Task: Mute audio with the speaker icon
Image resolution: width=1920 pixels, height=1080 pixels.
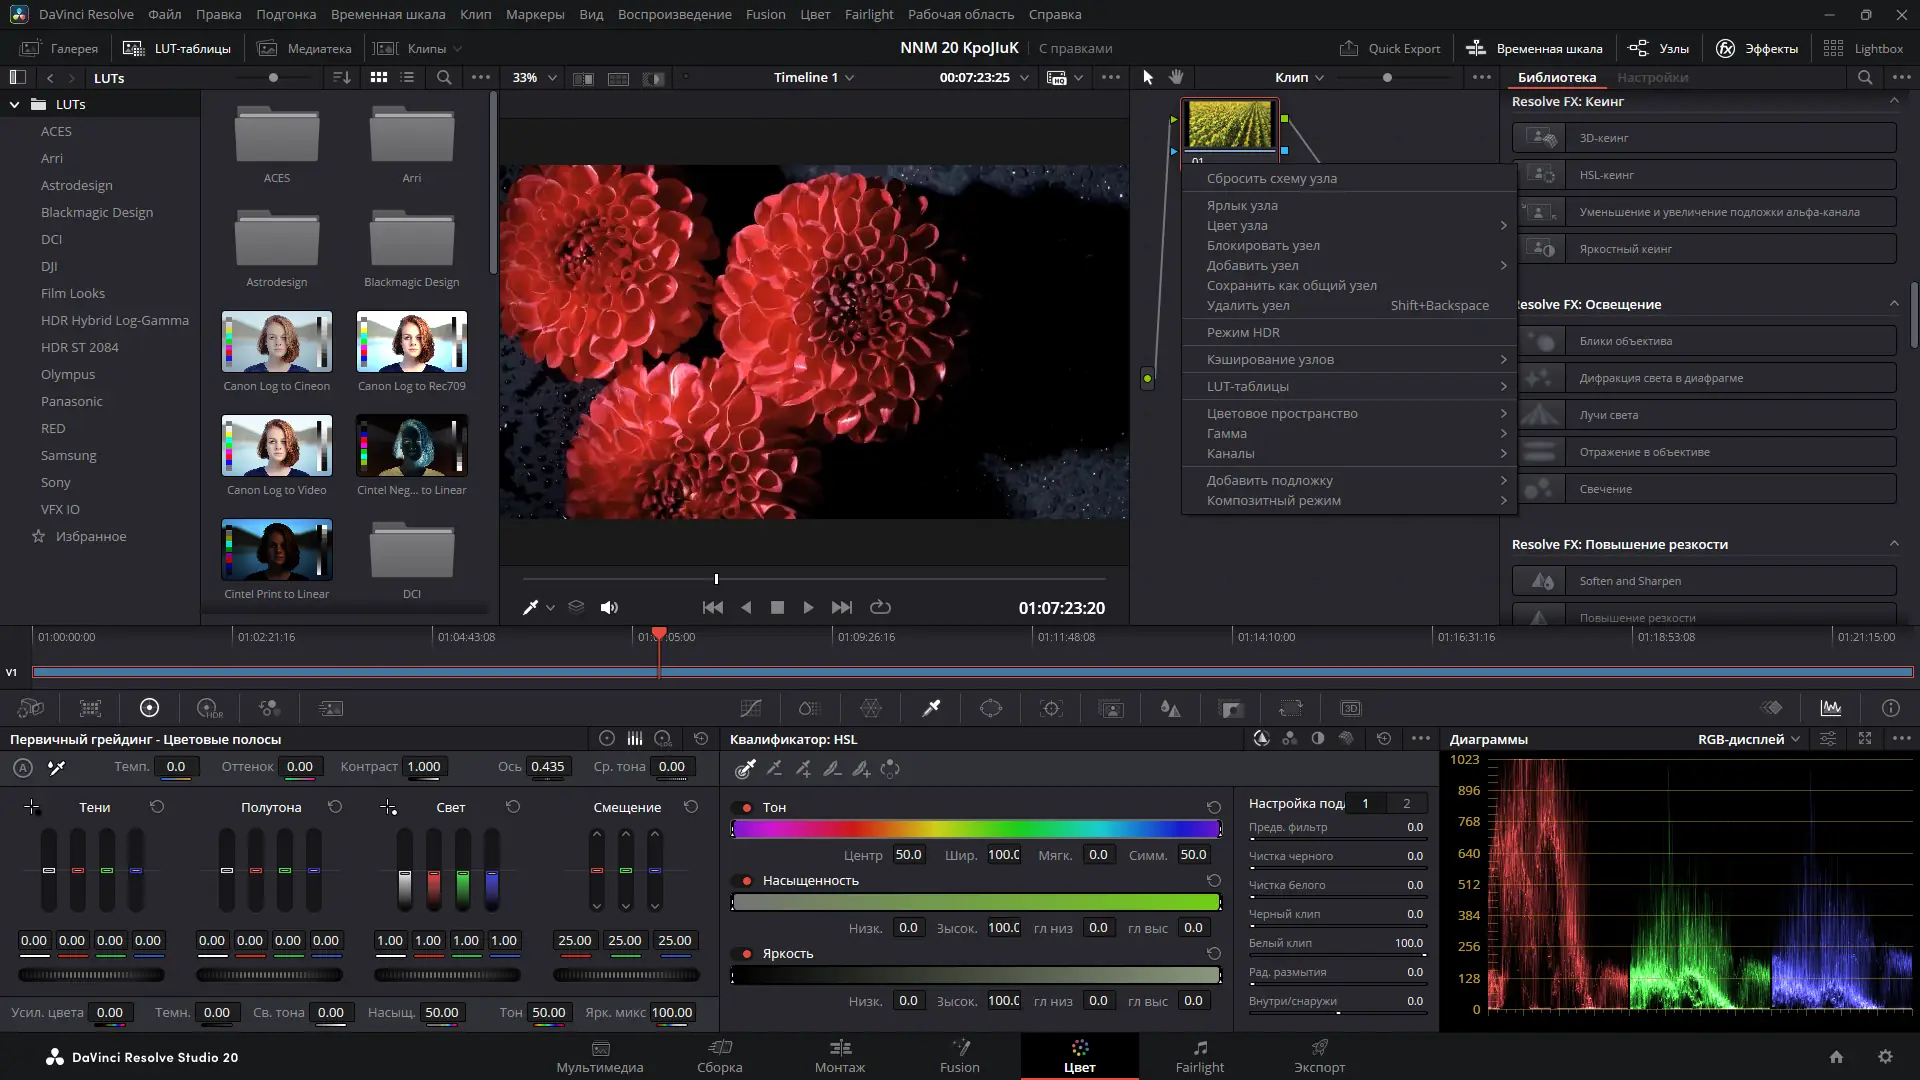Action: (609, 607)
